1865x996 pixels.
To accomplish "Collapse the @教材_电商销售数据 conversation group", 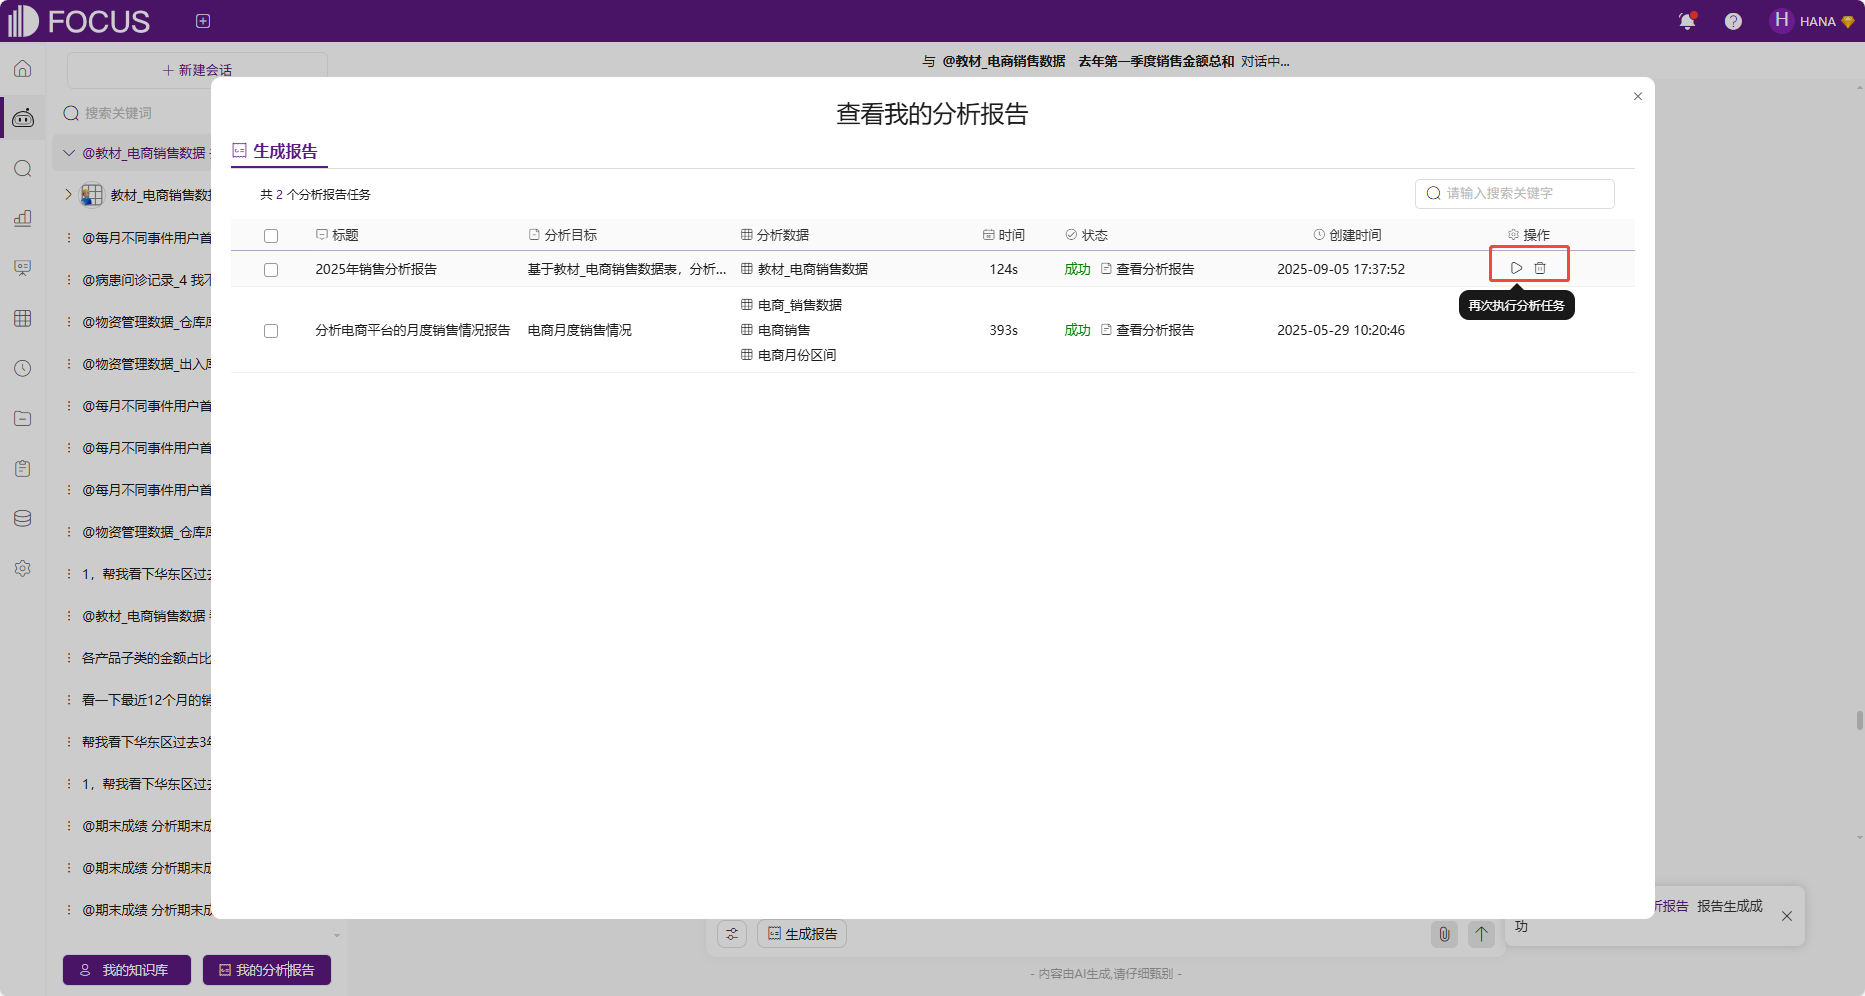I will tap(67, 152).
